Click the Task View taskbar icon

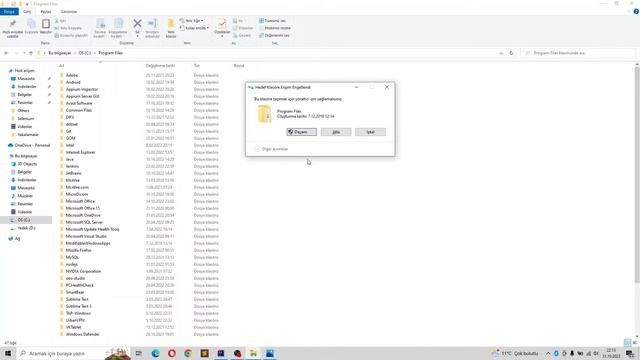click(x=139, y=353)
